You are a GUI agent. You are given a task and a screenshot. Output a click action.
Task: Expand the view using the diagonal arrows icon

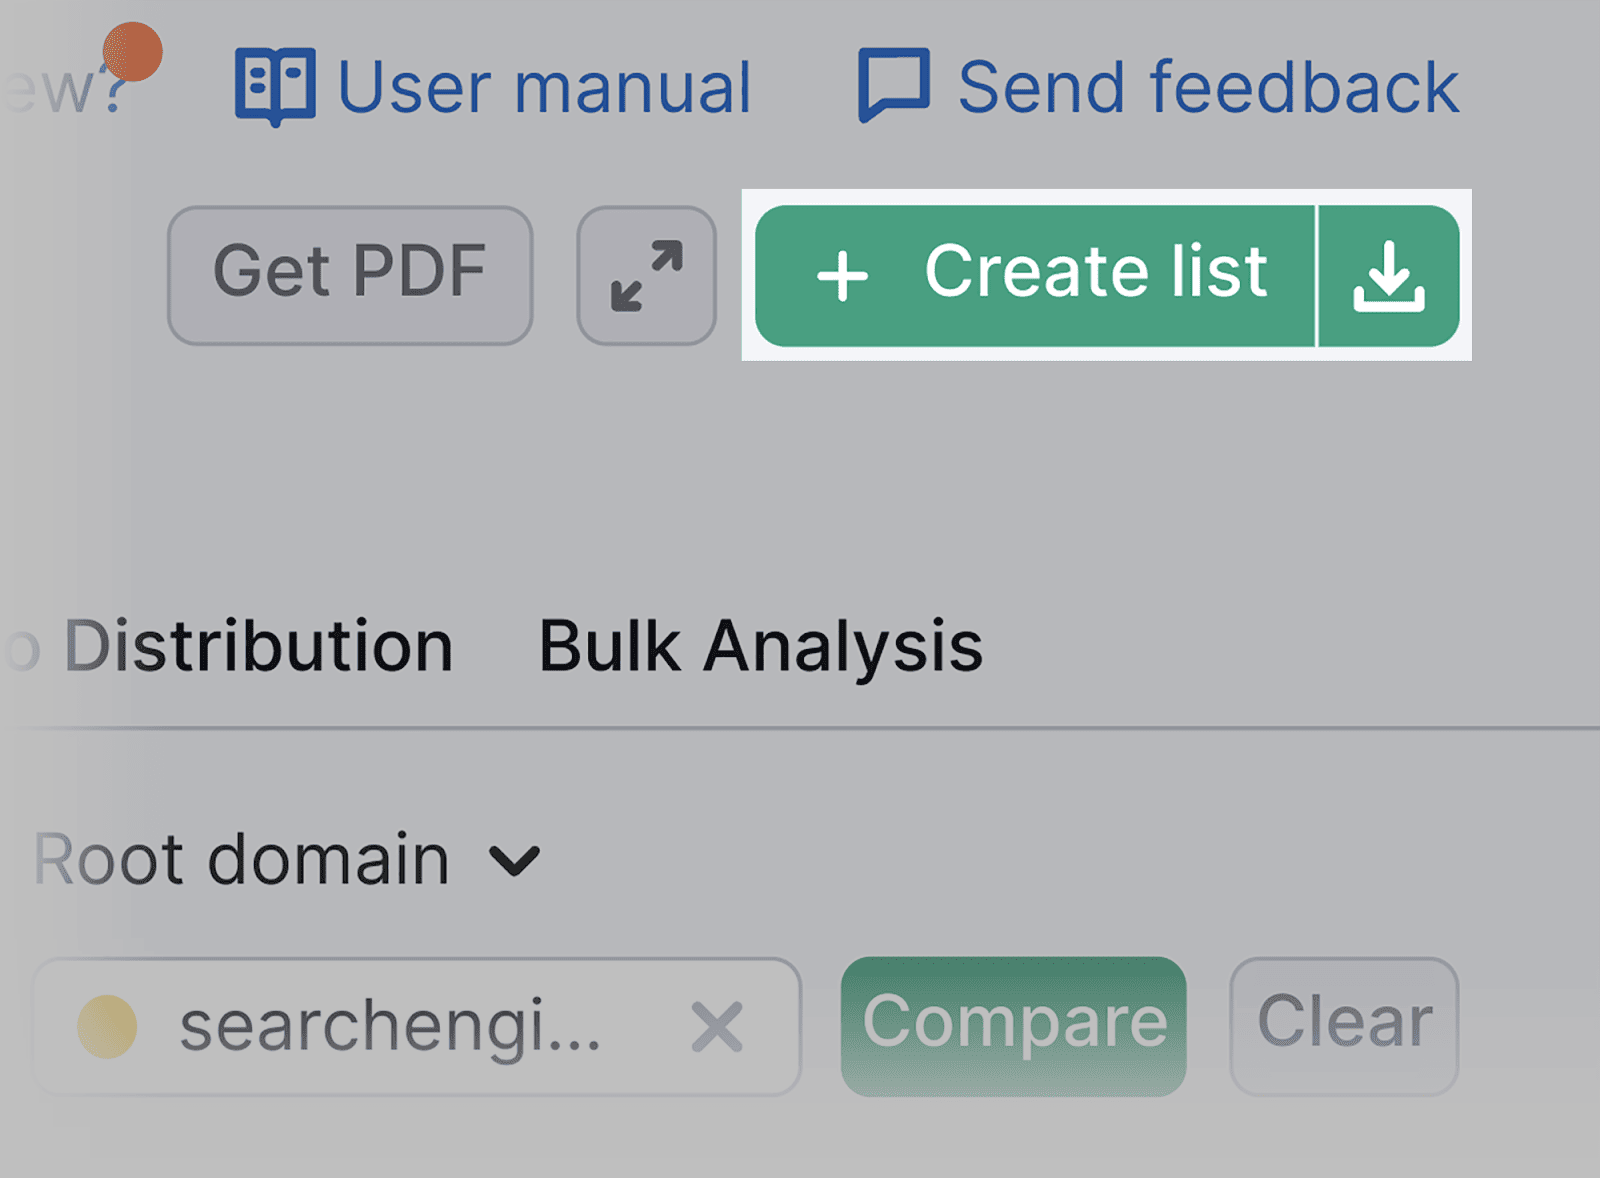click(646, 272)
